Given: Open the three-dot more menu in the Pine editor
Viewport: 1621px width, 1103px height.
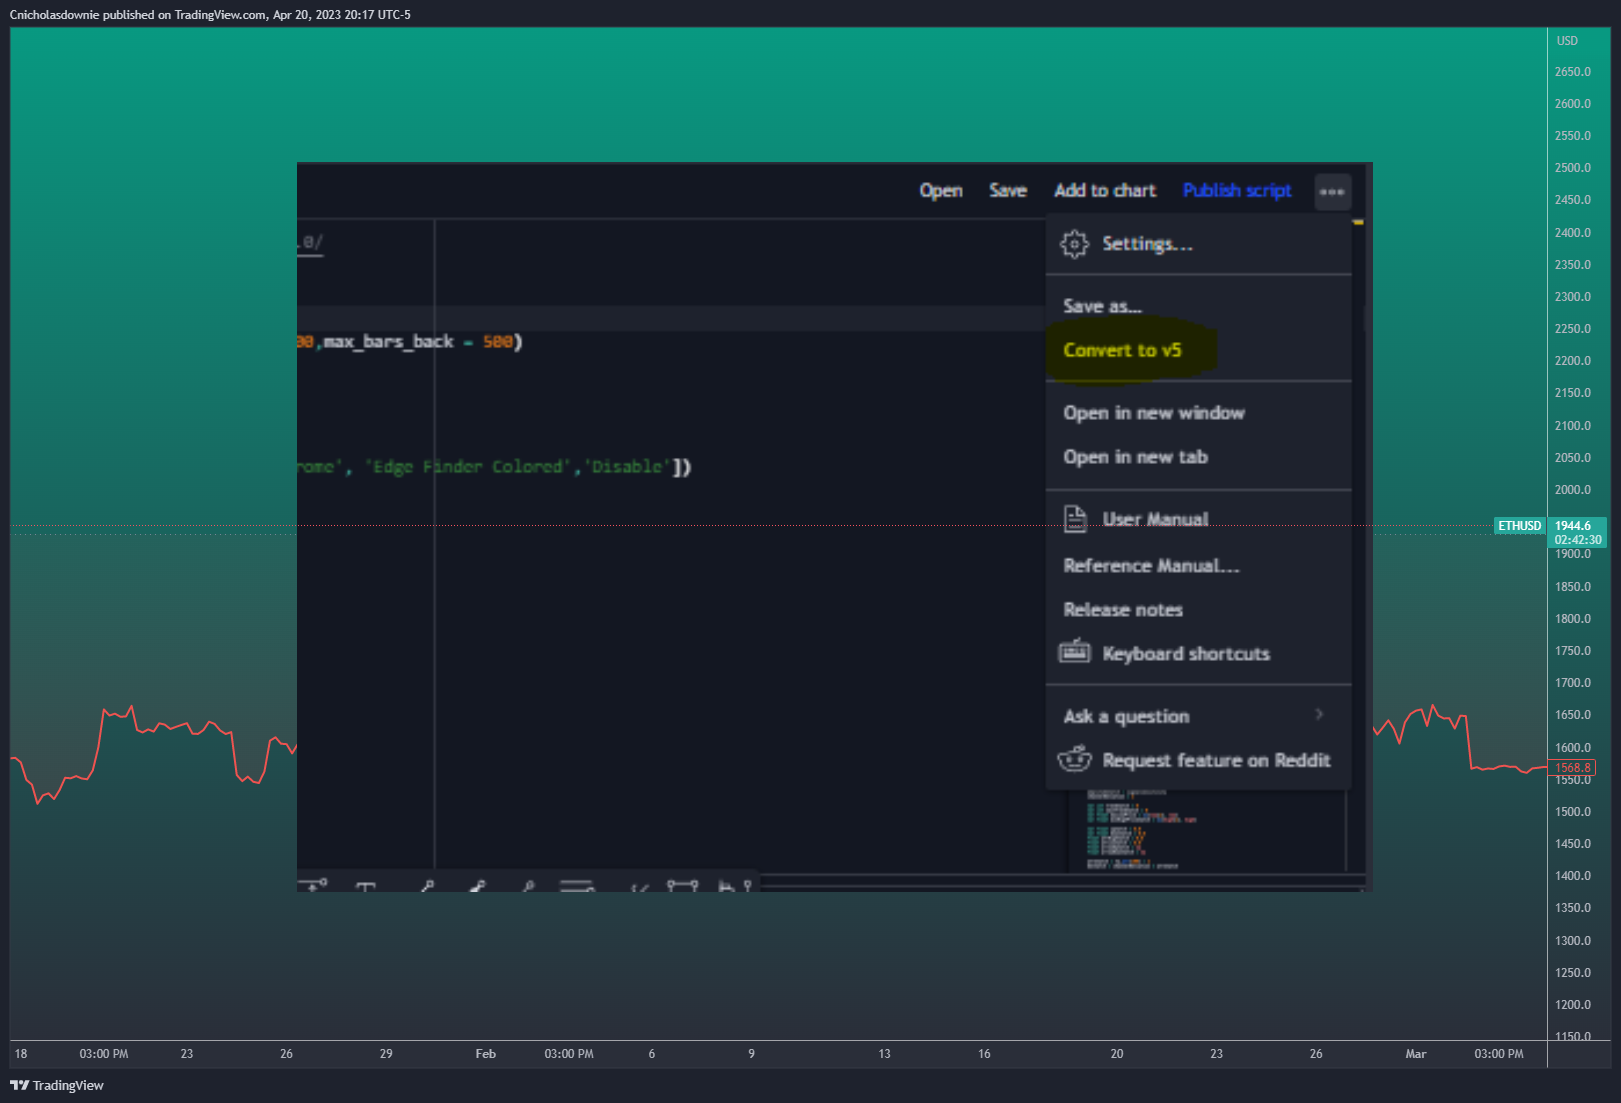Looking at the screenshot, I should pyautogui.click(x=1332, y=192).
